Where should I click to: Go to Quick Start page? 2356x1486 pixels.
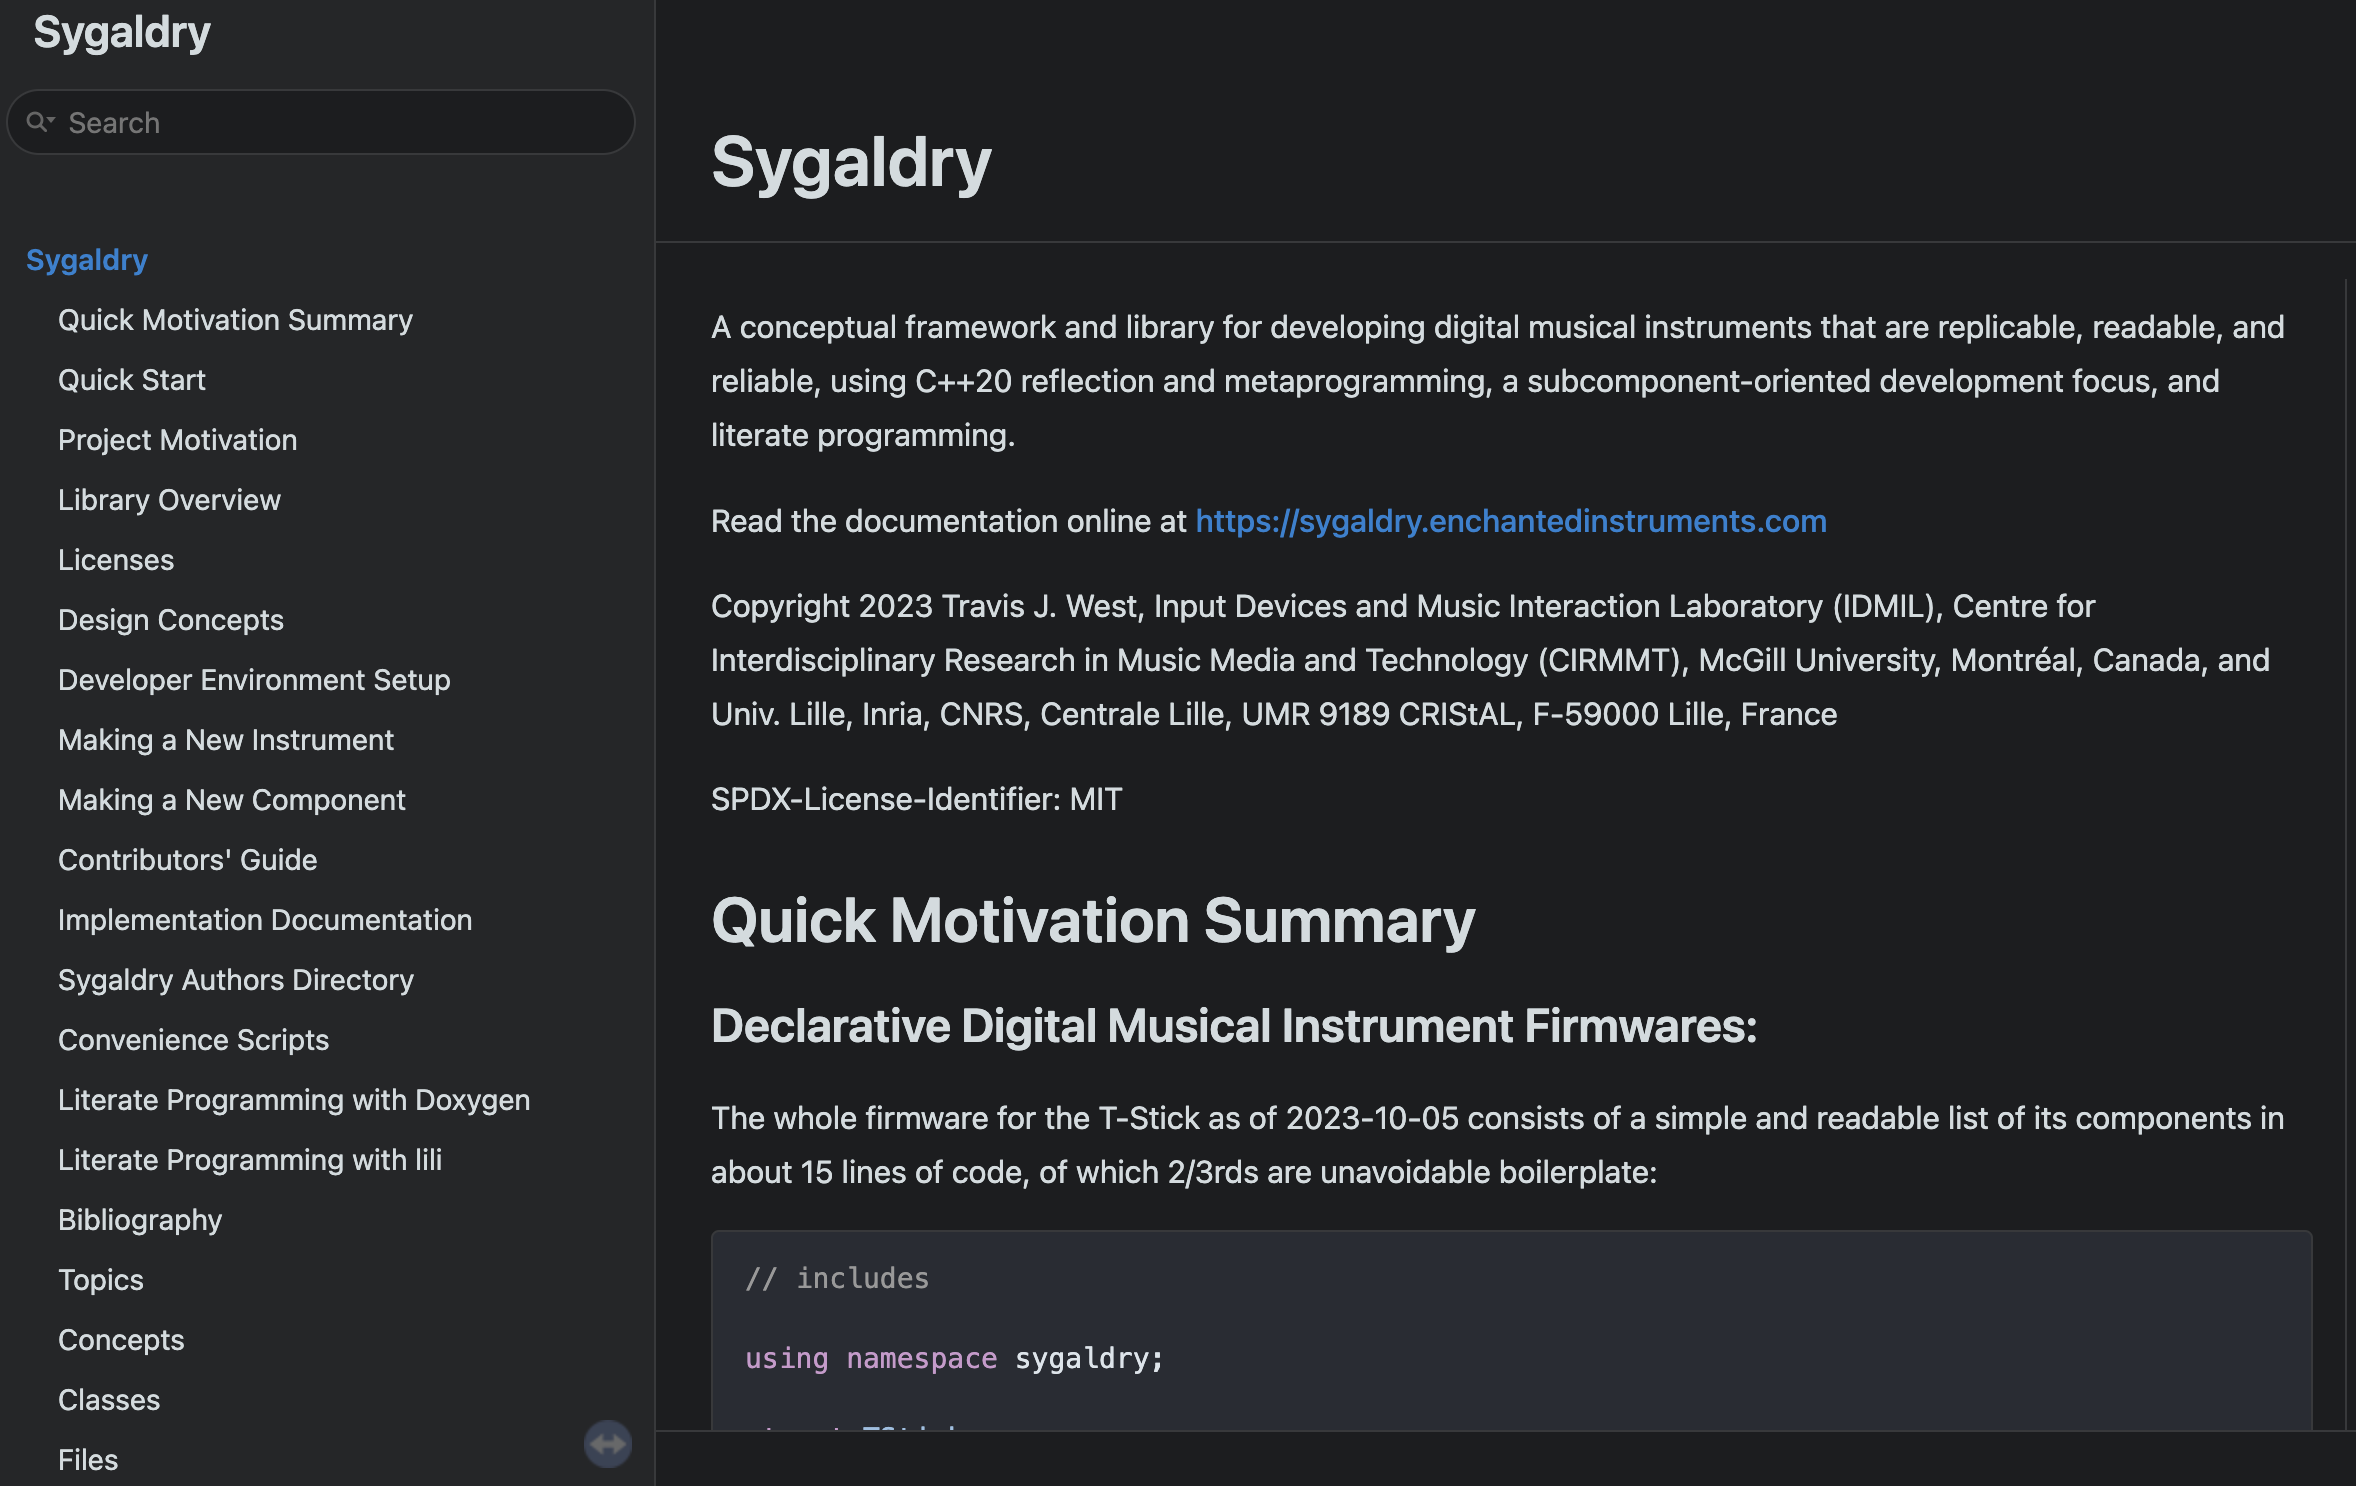[x=132, y=380]
